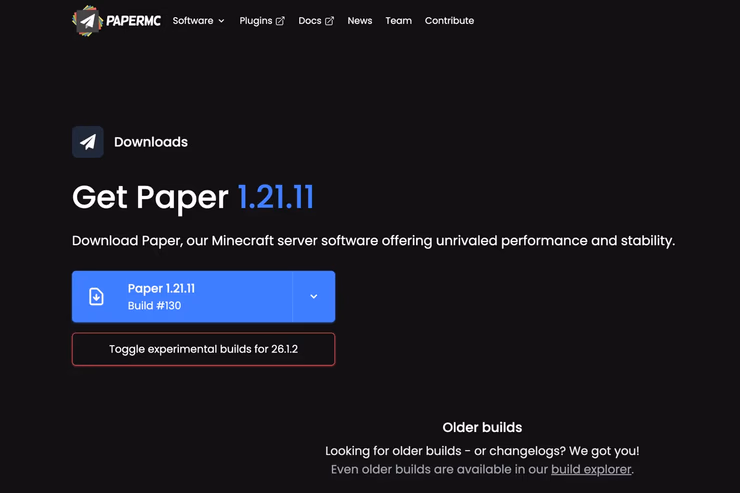Toggle experimental builds for 26.1.2
The height and width of the screenshot is (493, 740).
[203, 349]
